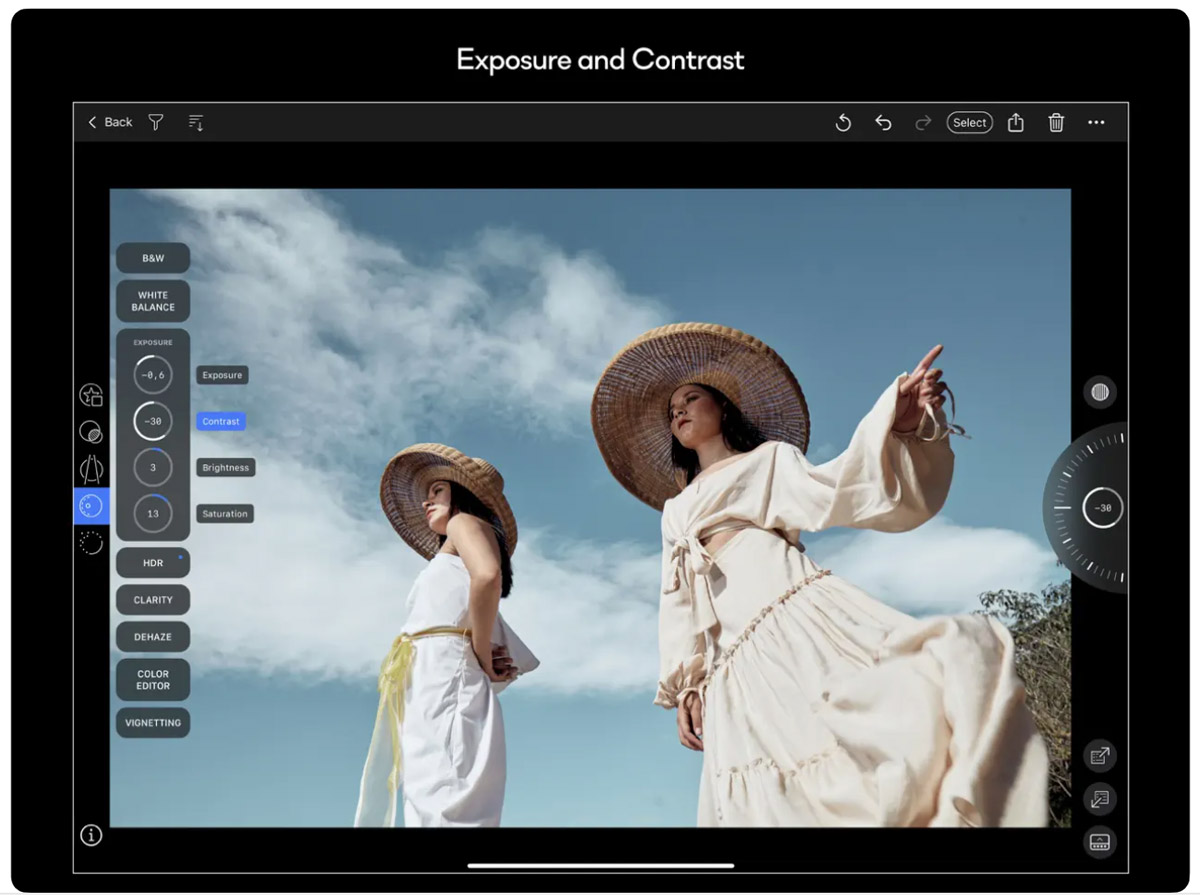Click the redo arrow icon
The image size is (1200, 895).
[923, 122]
